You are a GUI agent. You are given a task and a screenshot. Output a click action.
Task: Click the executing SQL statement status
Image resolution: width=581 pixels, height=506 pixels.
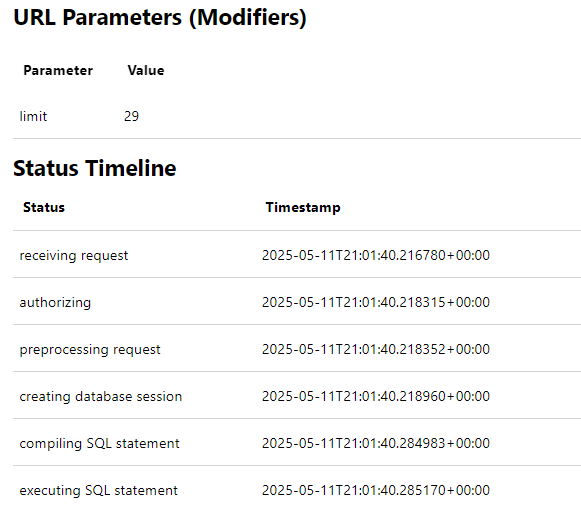[99, 490]
